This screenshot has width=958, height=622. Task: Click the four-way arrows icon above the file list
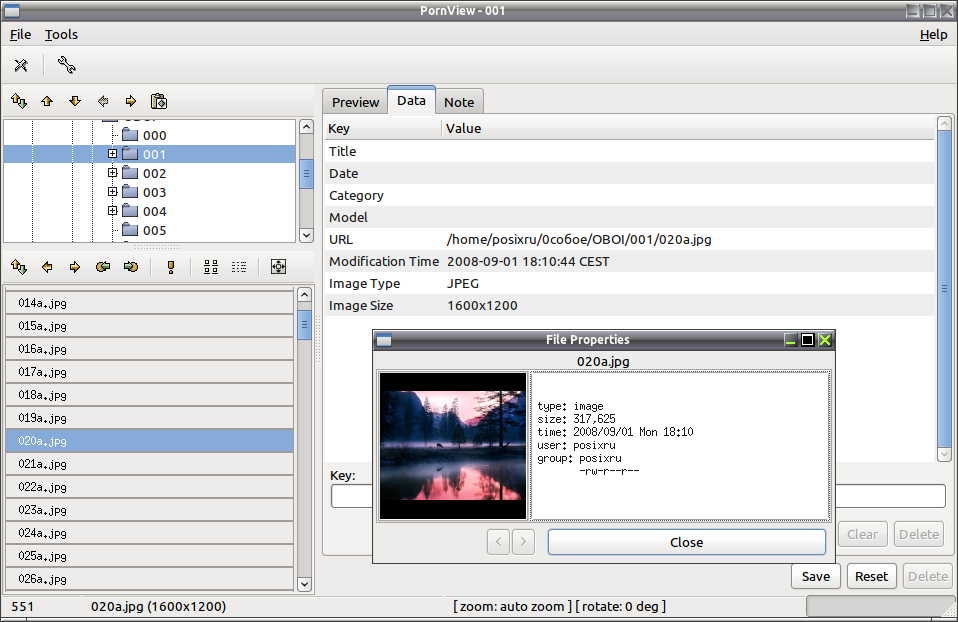tap(279, 267)
